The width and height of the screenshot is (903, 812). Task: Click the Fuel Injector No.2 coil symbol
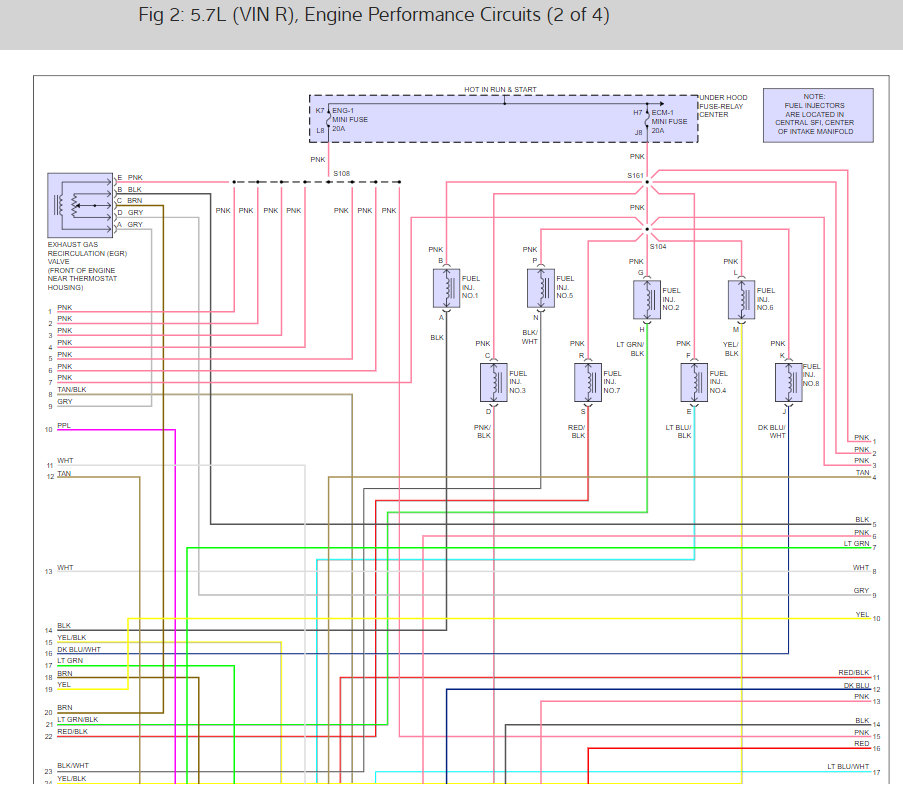pyautogui.click(x=647, y=299)
